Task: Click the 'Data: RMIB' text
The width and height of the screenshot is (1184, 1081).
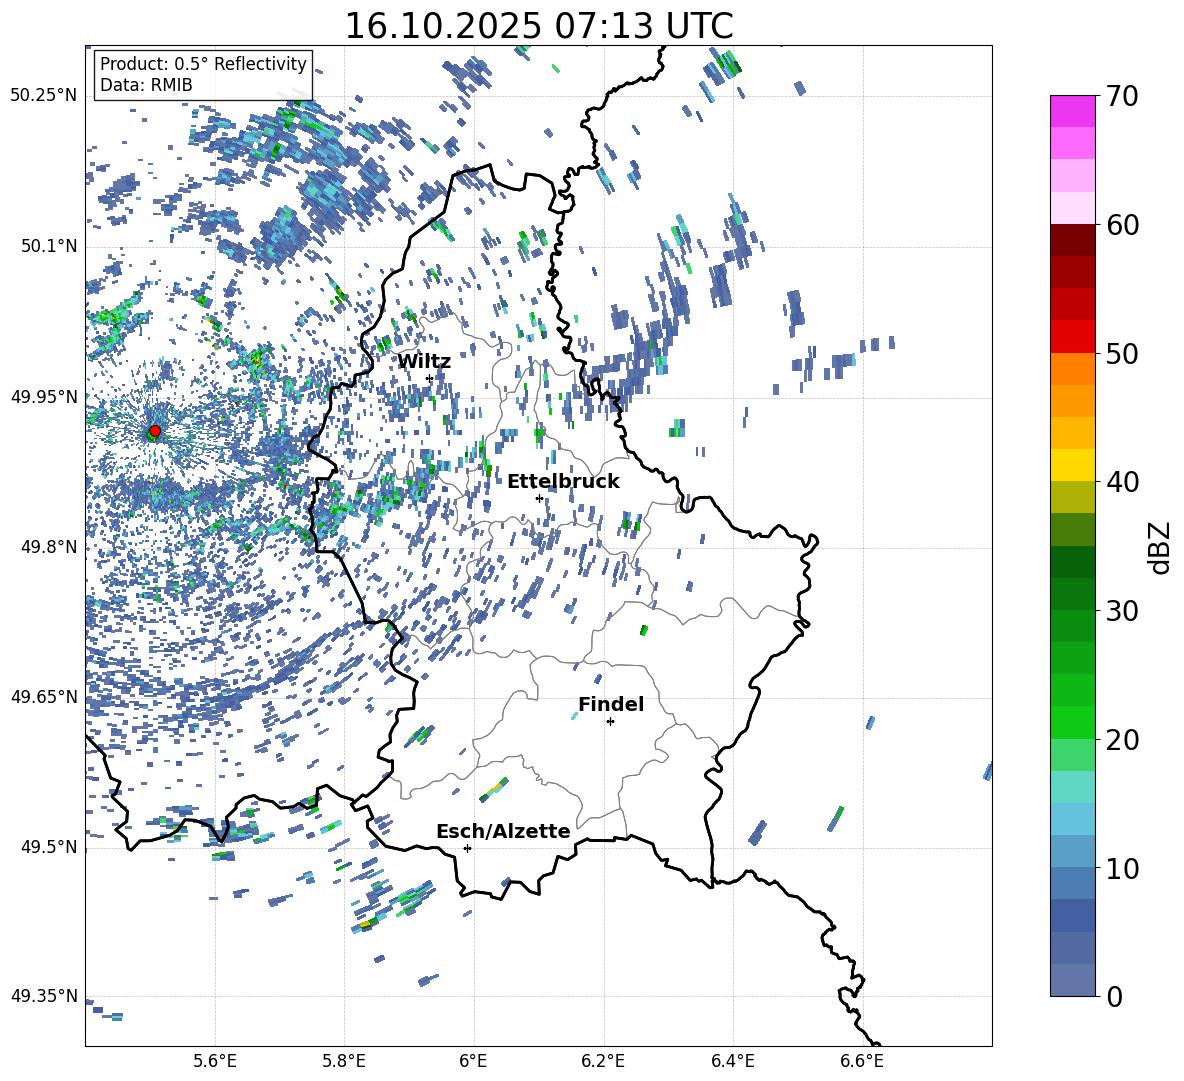Action: tap(146, 85)
